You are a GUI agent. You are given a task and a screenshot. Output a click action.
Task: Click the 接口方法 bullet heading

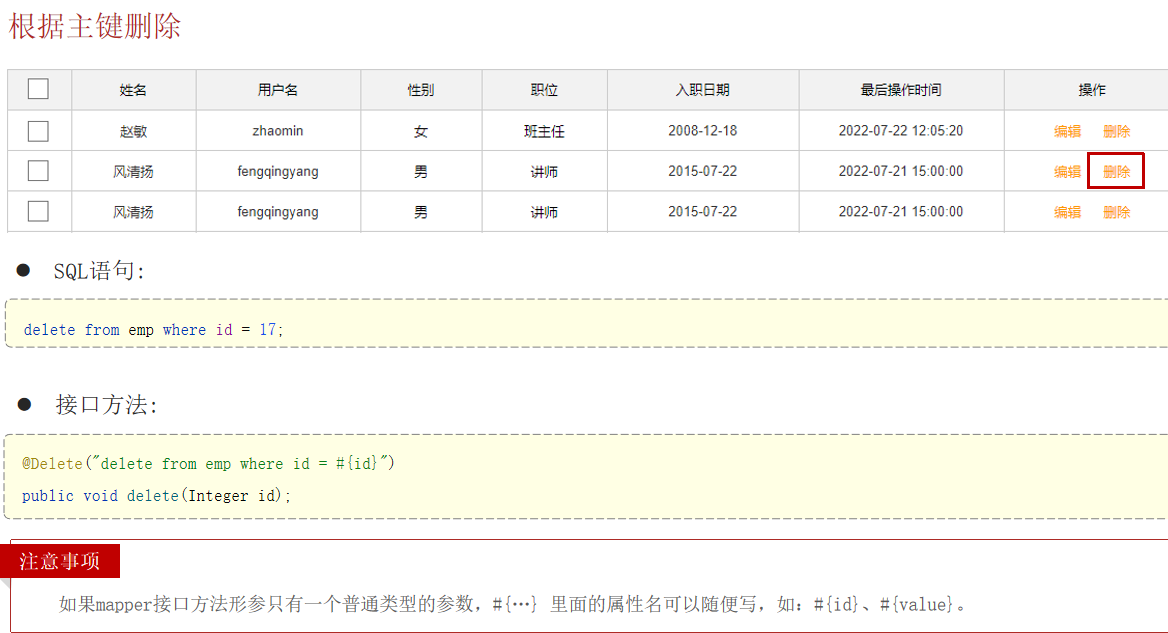(106, 404)
